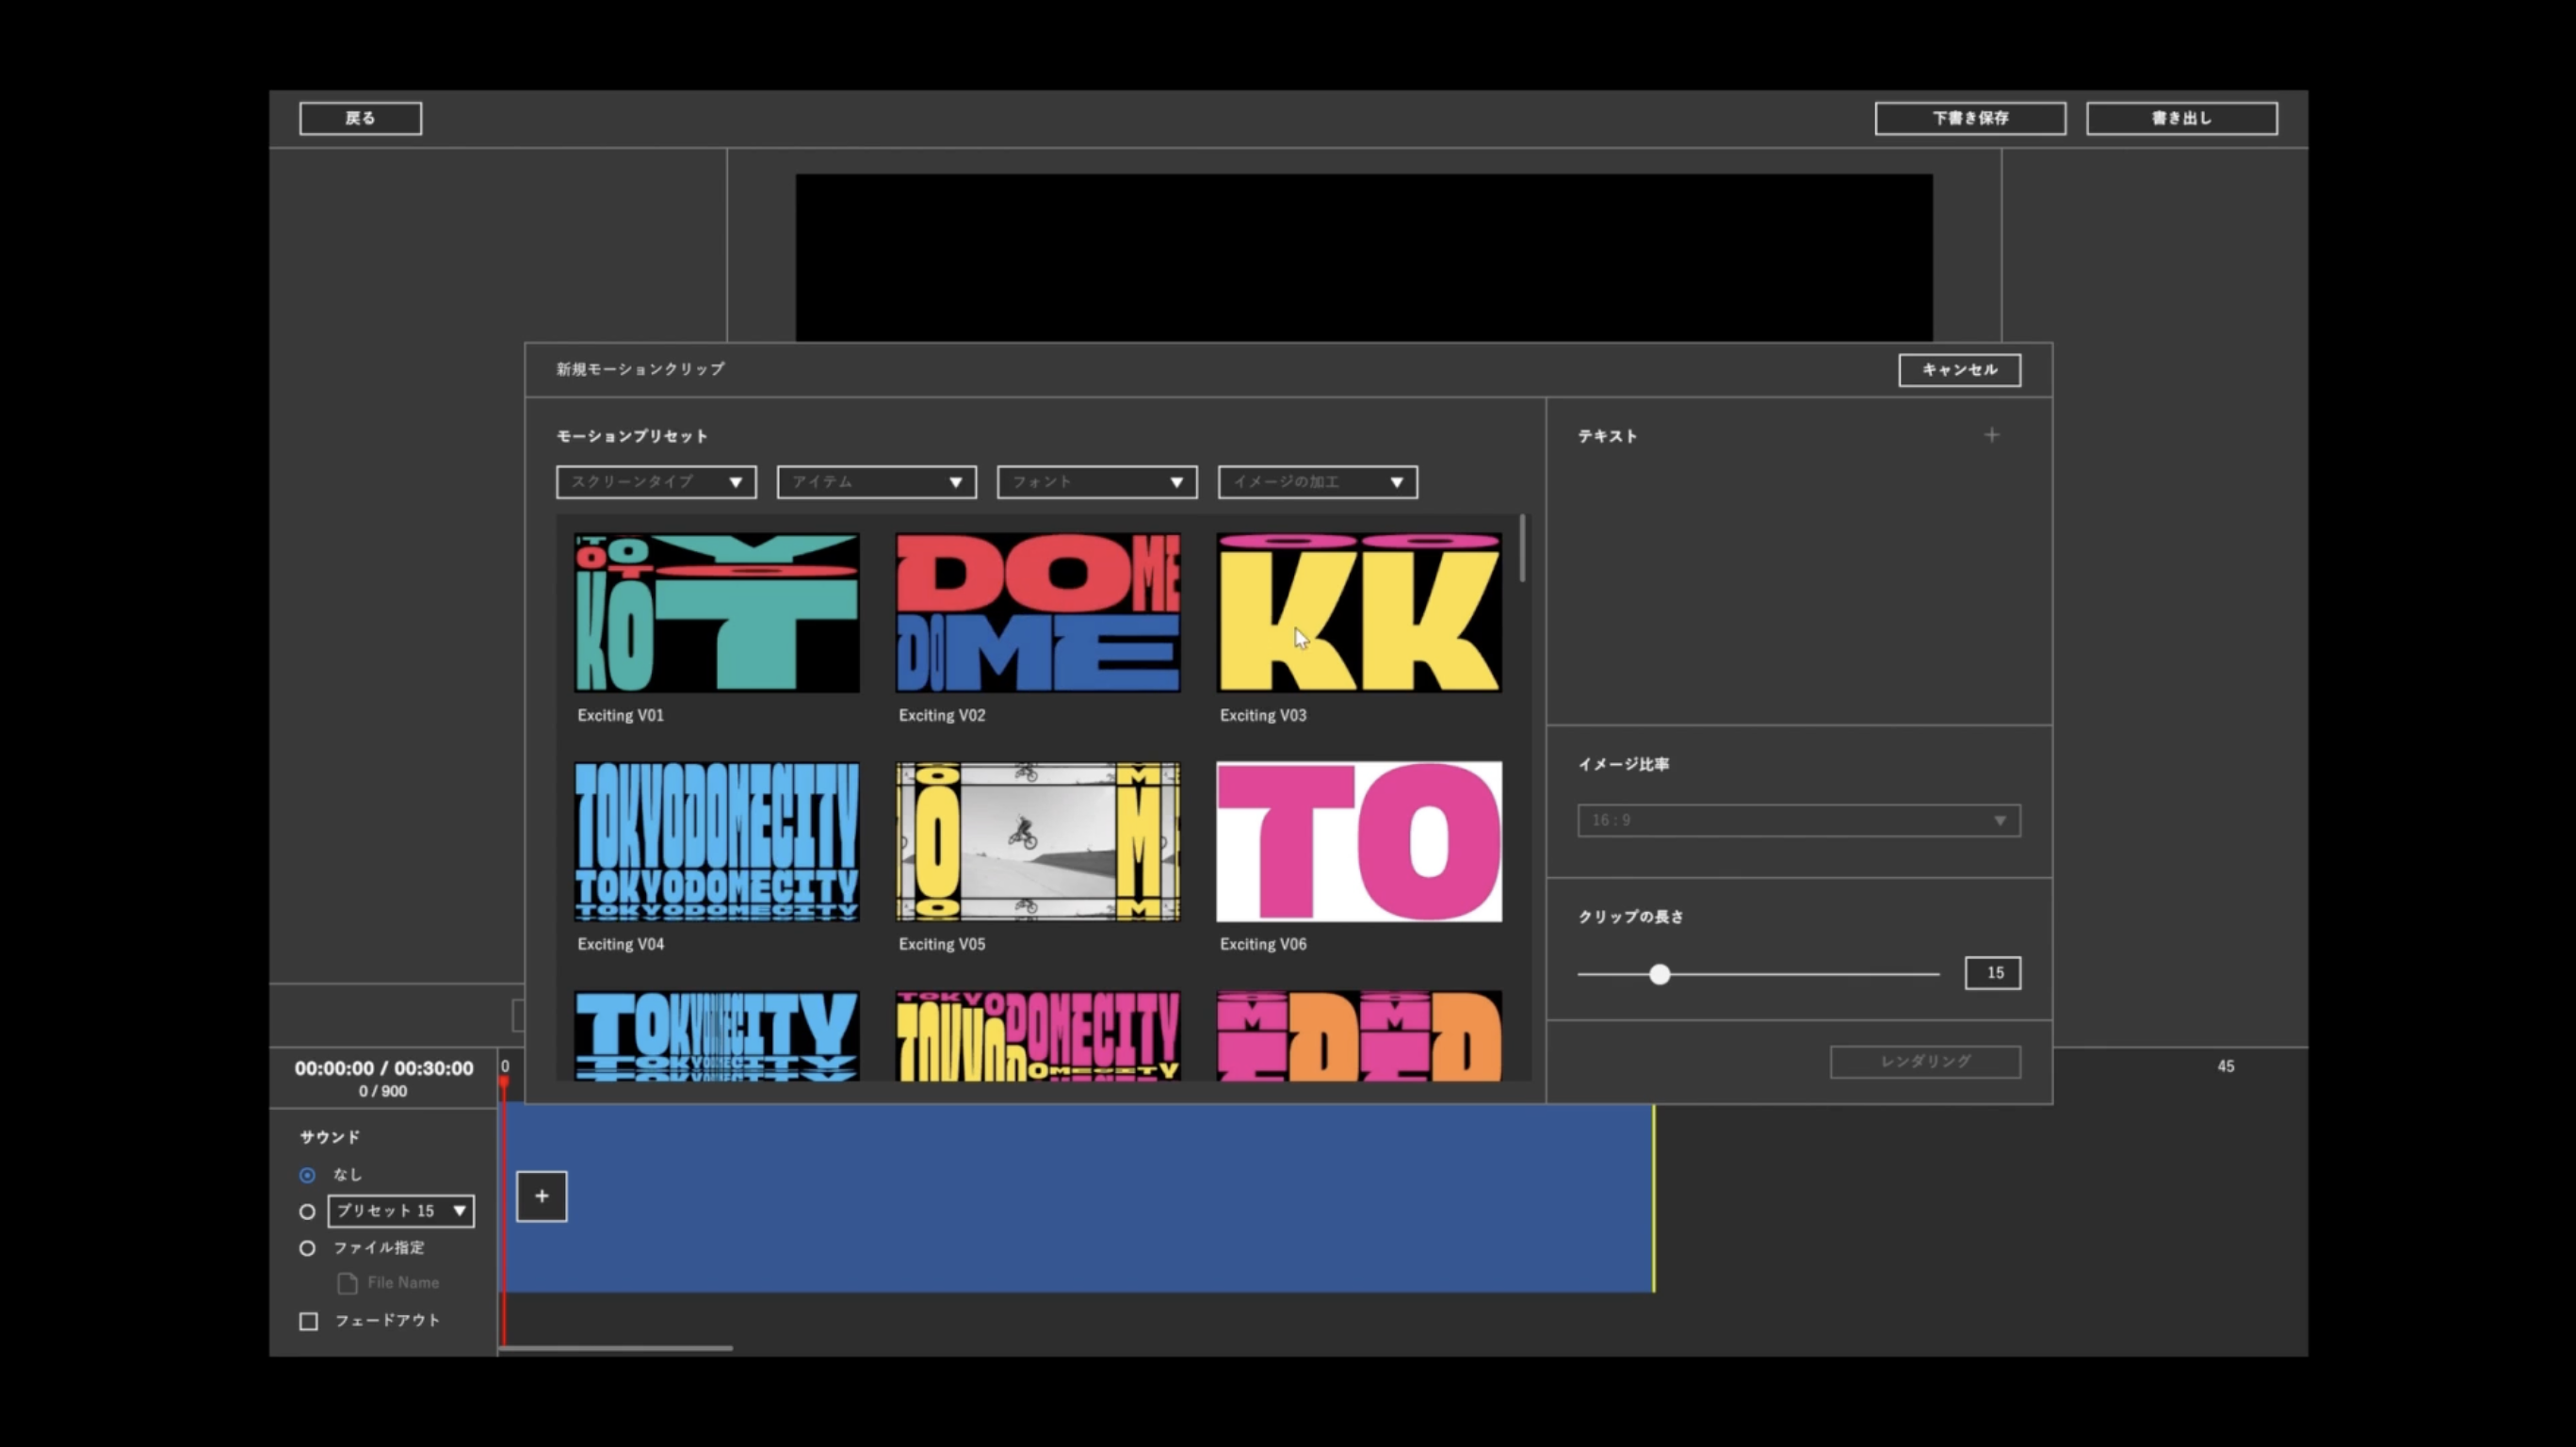Click the クリップの長さ slider handle
This screenshot has height=1447, width=2576.
1659,974
